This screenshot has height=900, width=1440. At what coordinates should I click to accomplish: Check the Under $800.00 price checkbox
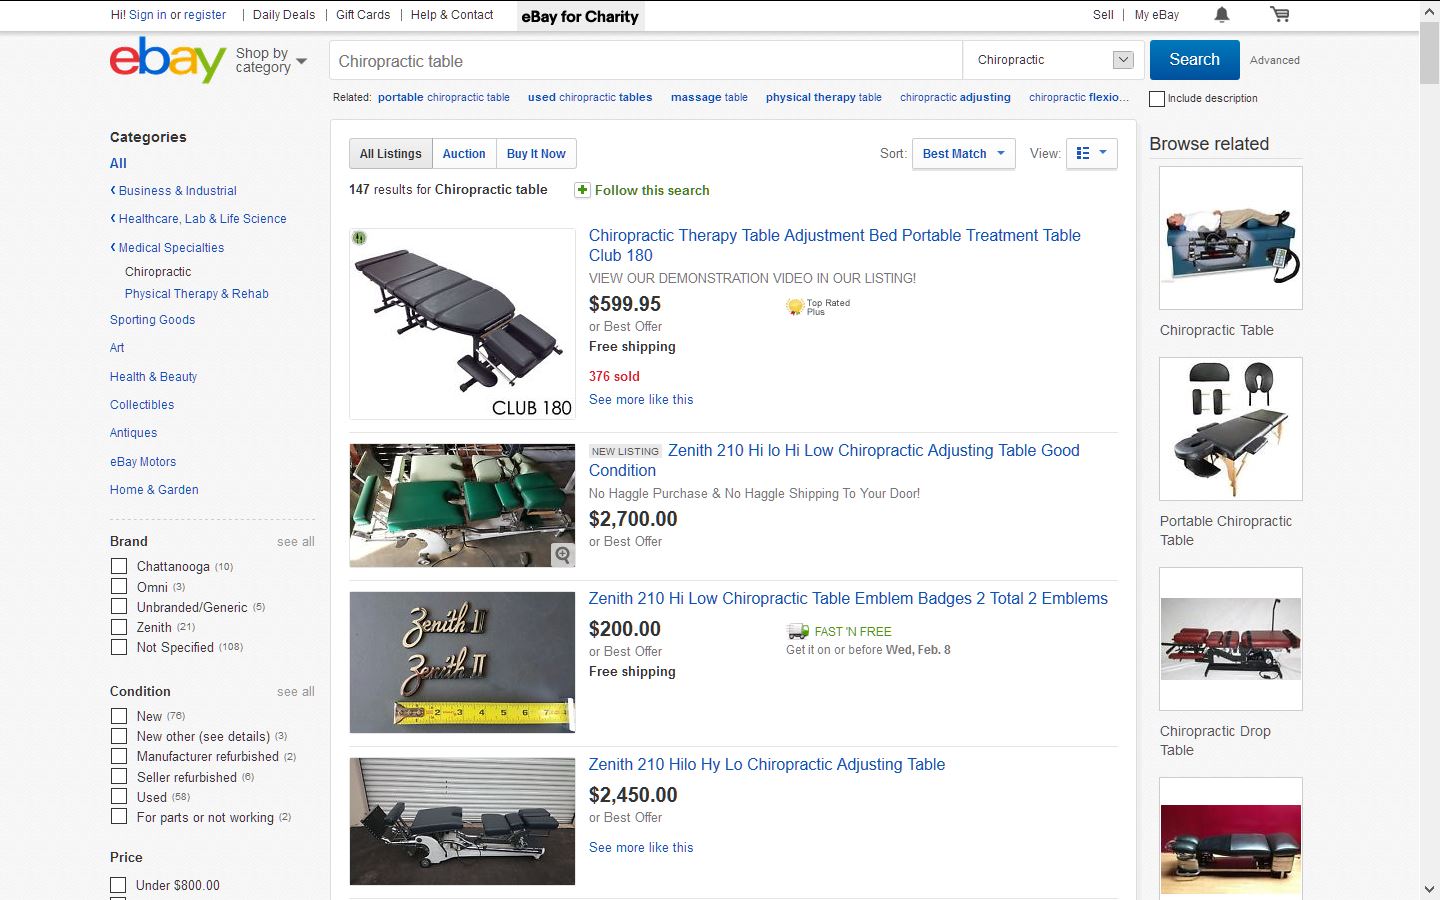[118, 885]
